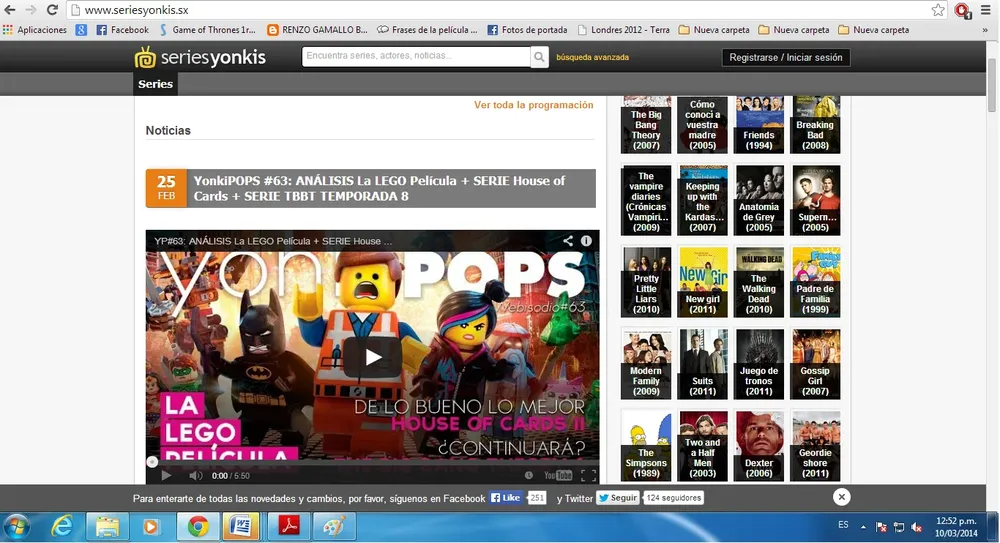Open the Fotos de portada bookmark
Screen dimensions: 1000x543
pyautogui.click(x=527, y=29)
